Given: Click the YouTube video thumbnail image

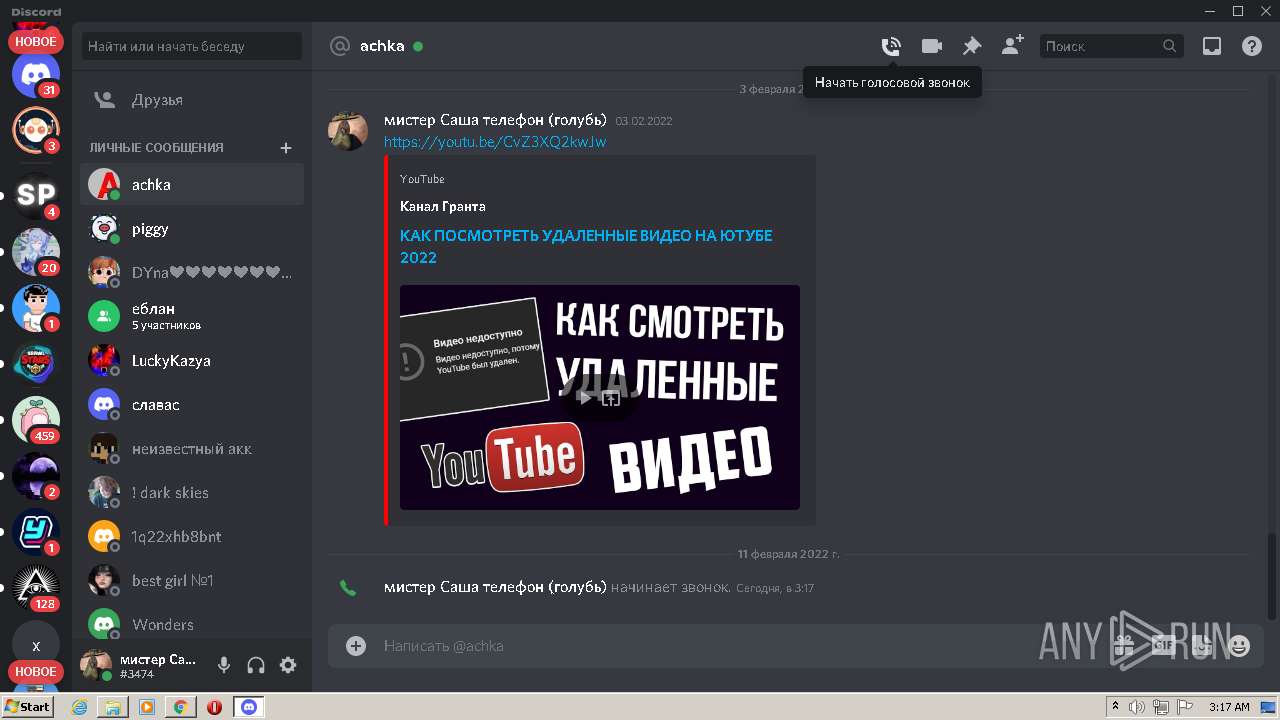Looking at the screenshot, I should (x=600, y=397).
